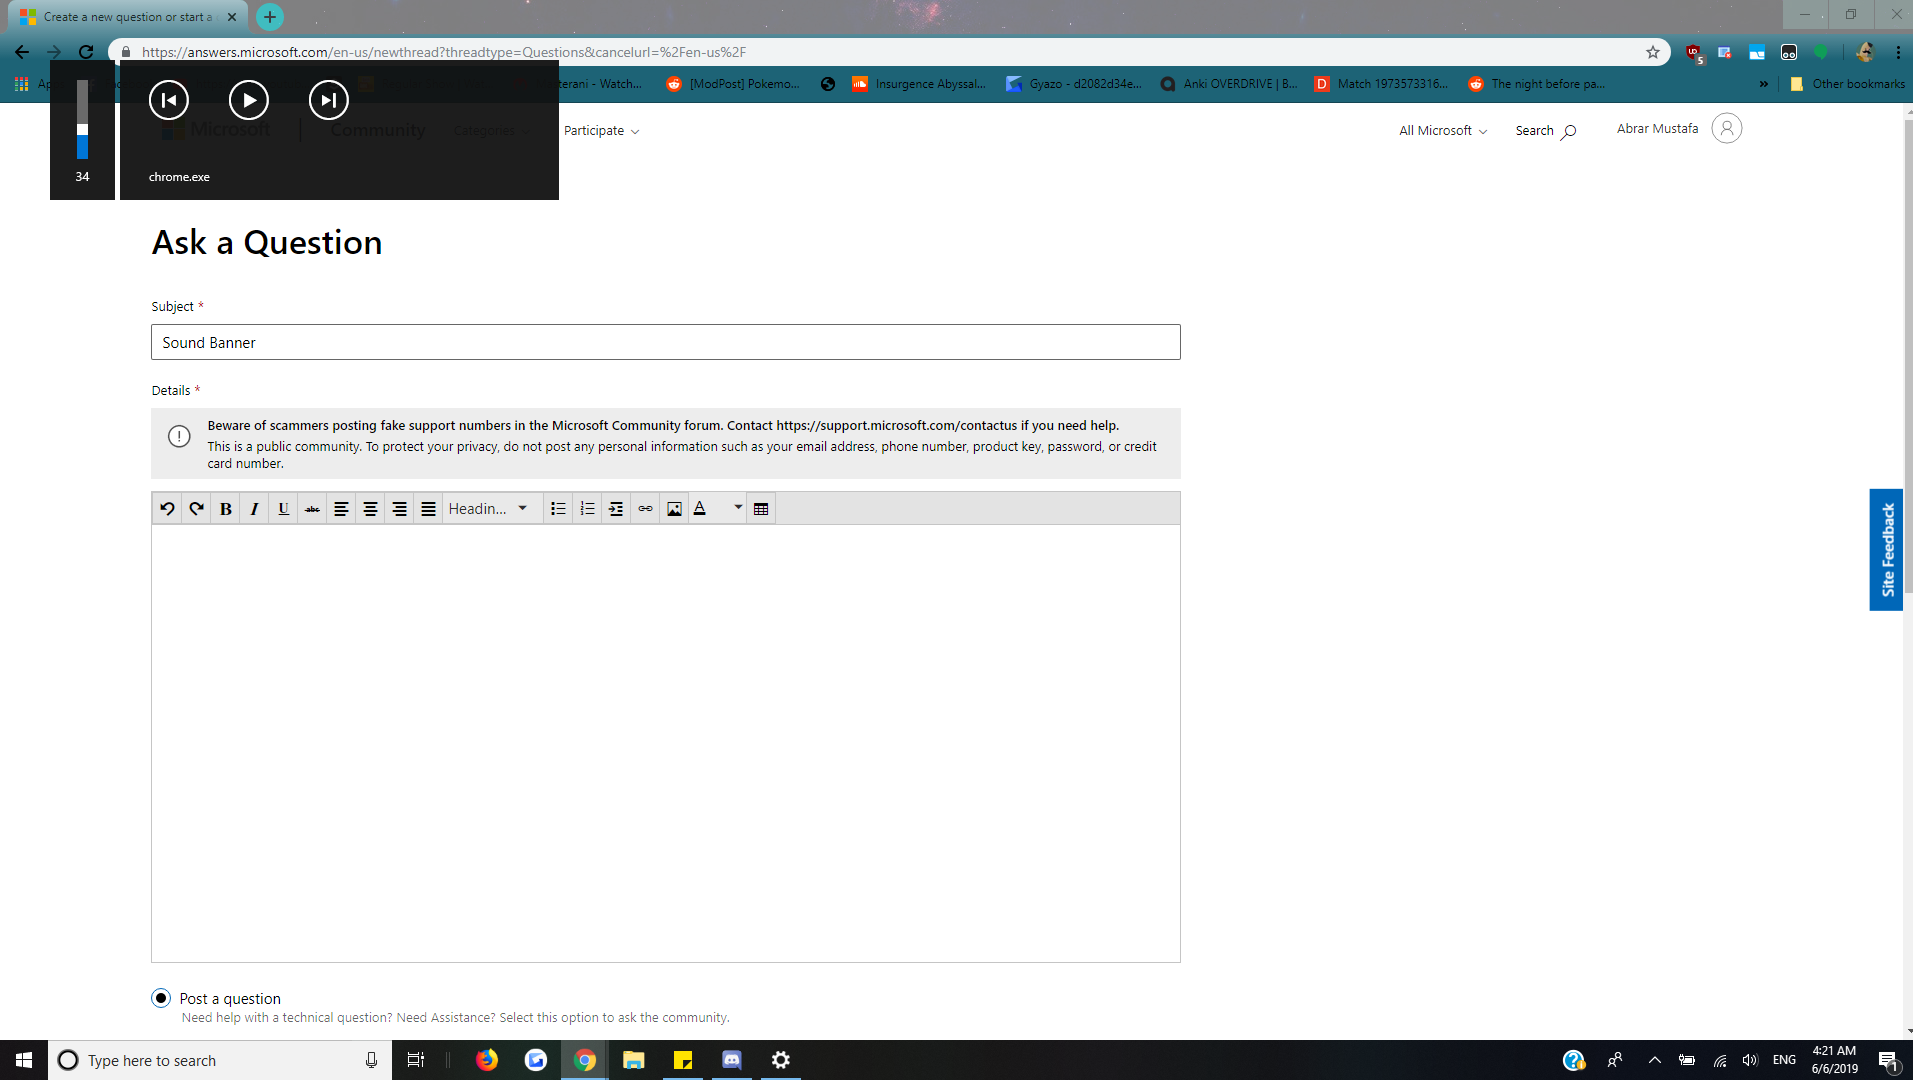Insert a numbered list
This screenshot has height=1080, width=1913.
587,508
